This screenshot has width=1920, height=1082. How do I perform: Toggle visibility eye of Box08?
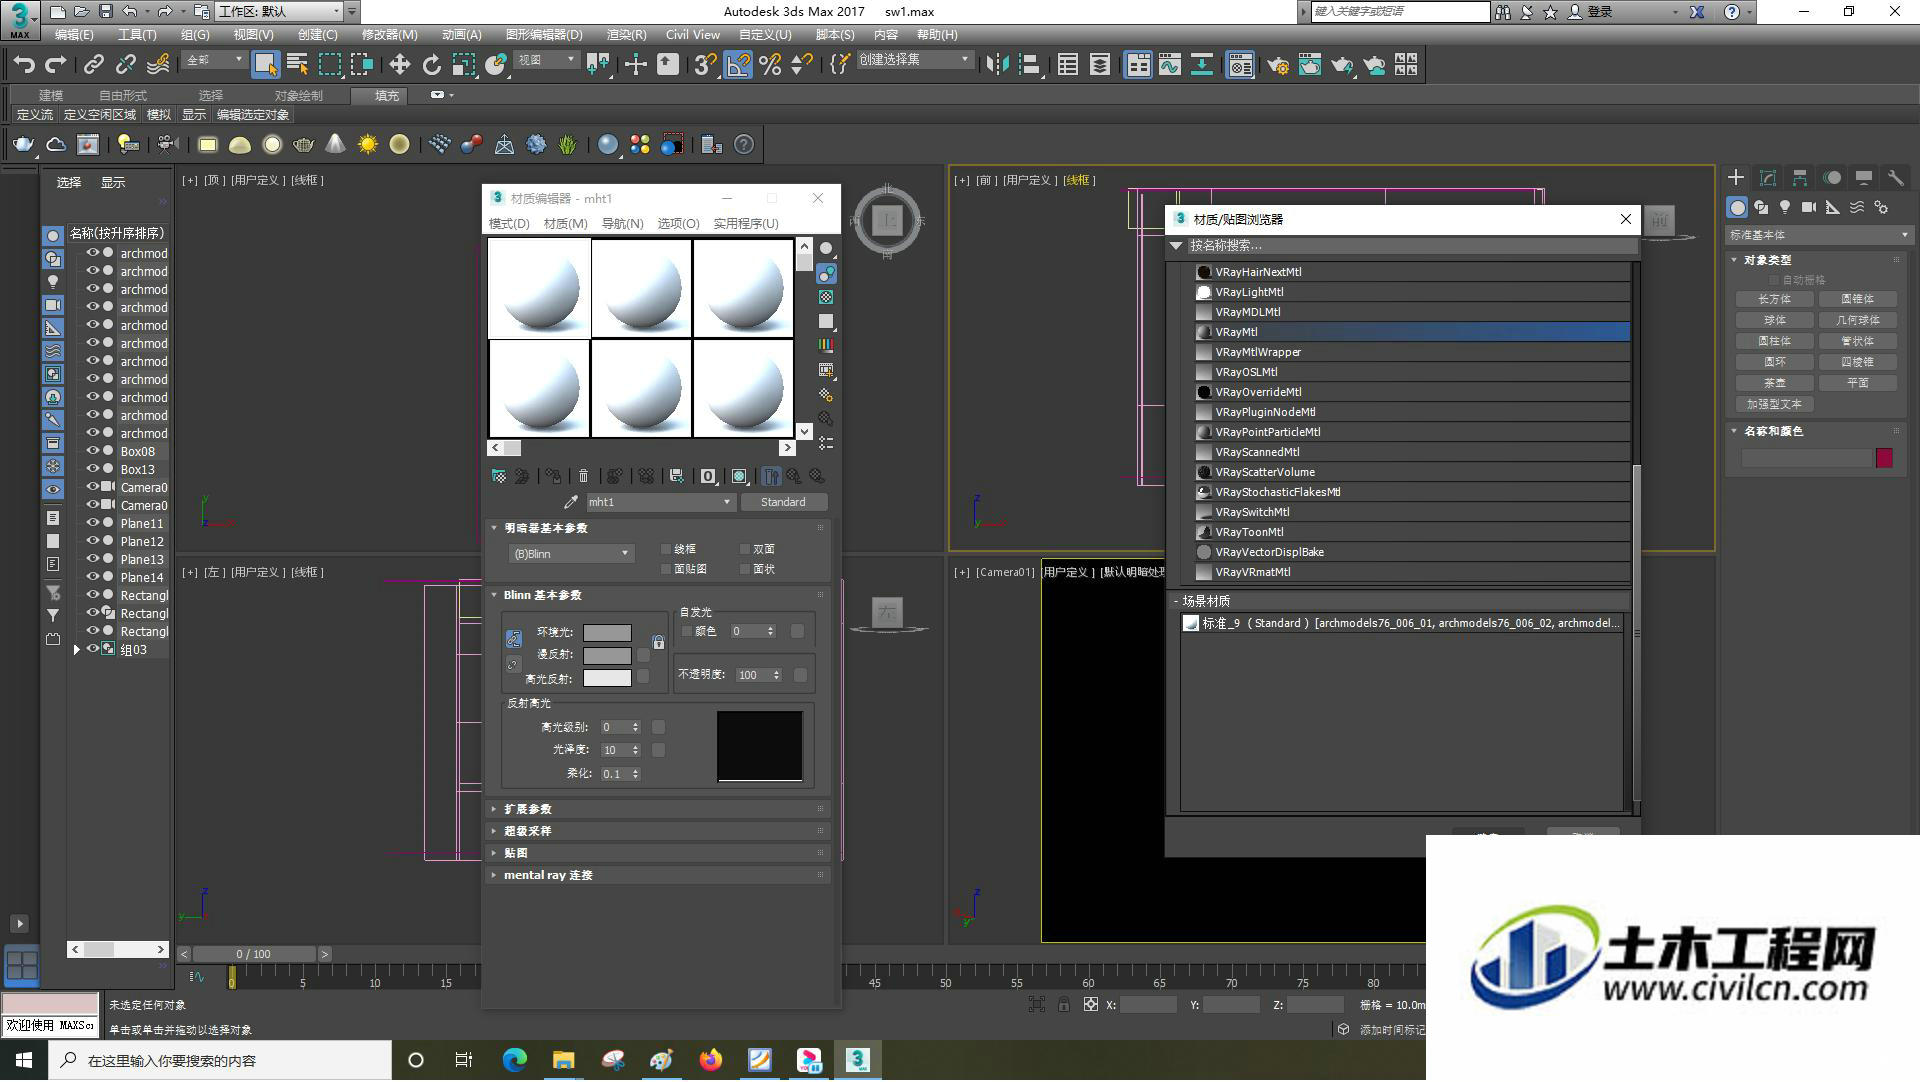coord(93,451)
